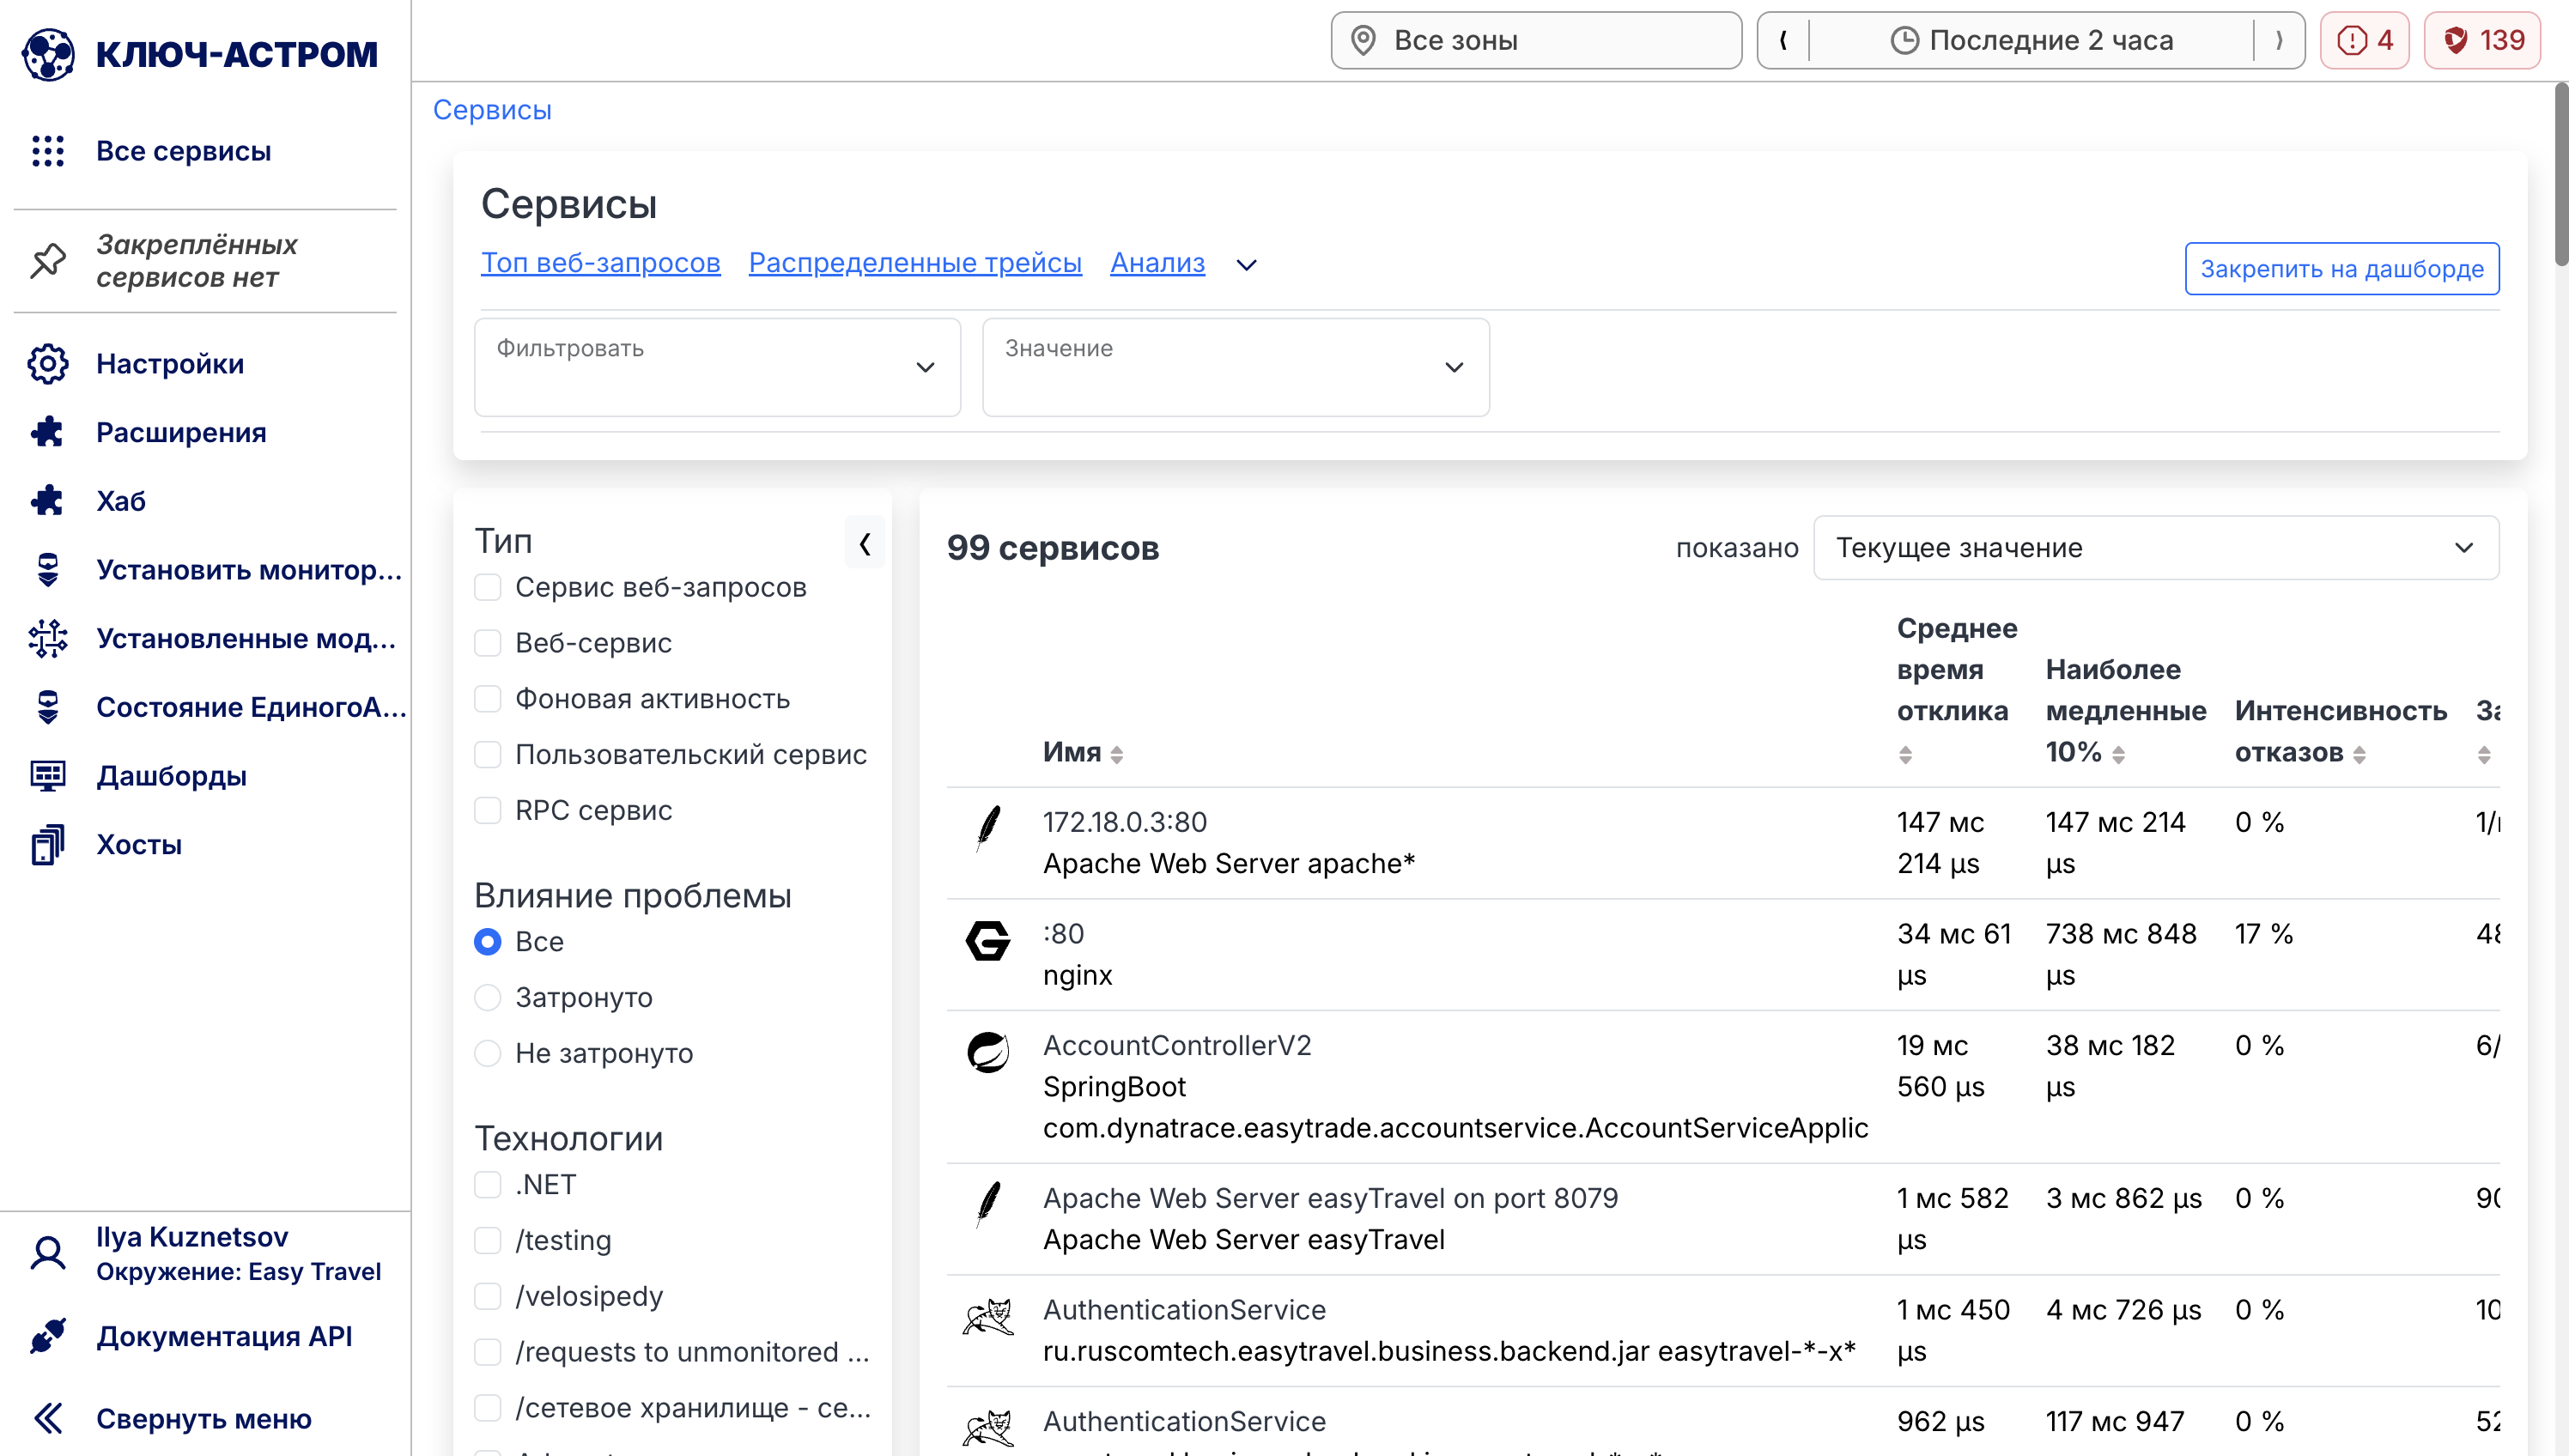Enable the Веб-сервис type checkbox

pos(488,643)
